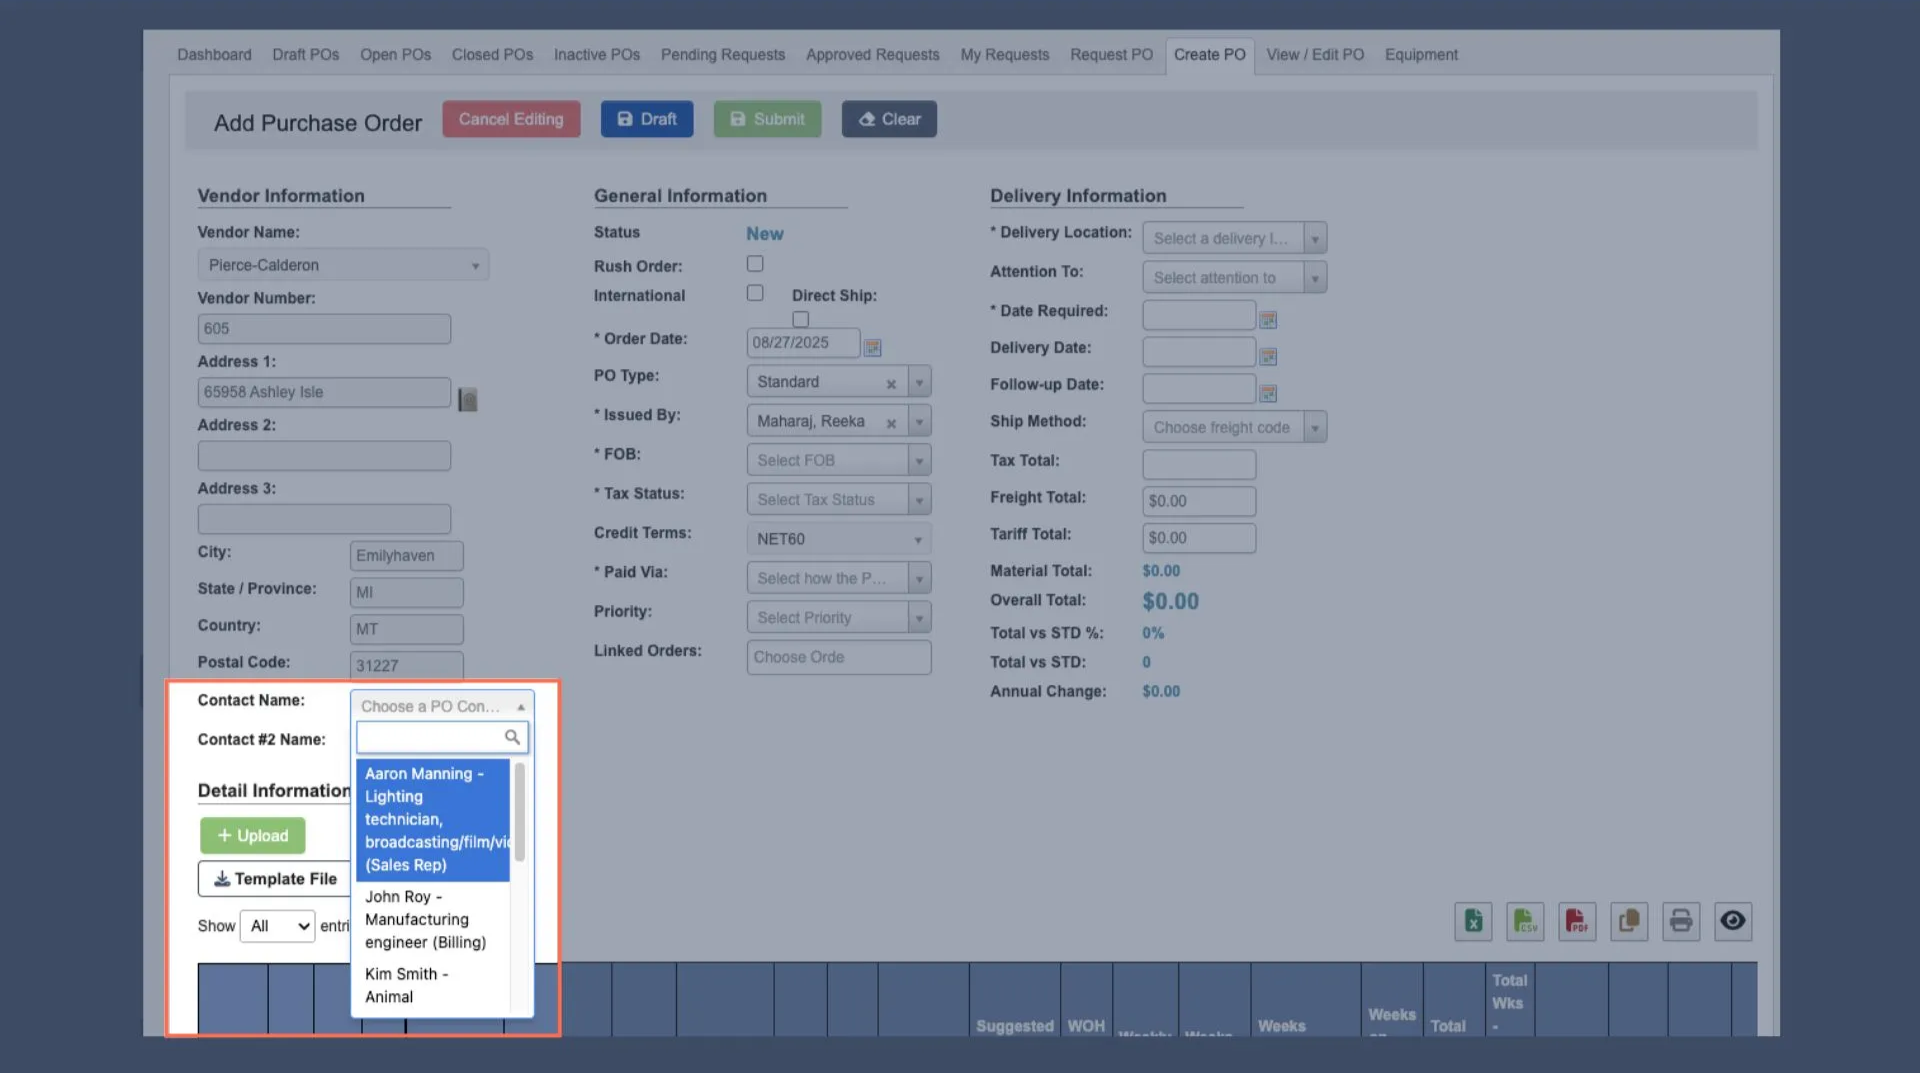Click the search magnifier in contact dropdown
Viewport: 1920px width, 1073px height.
coord(512,737)
